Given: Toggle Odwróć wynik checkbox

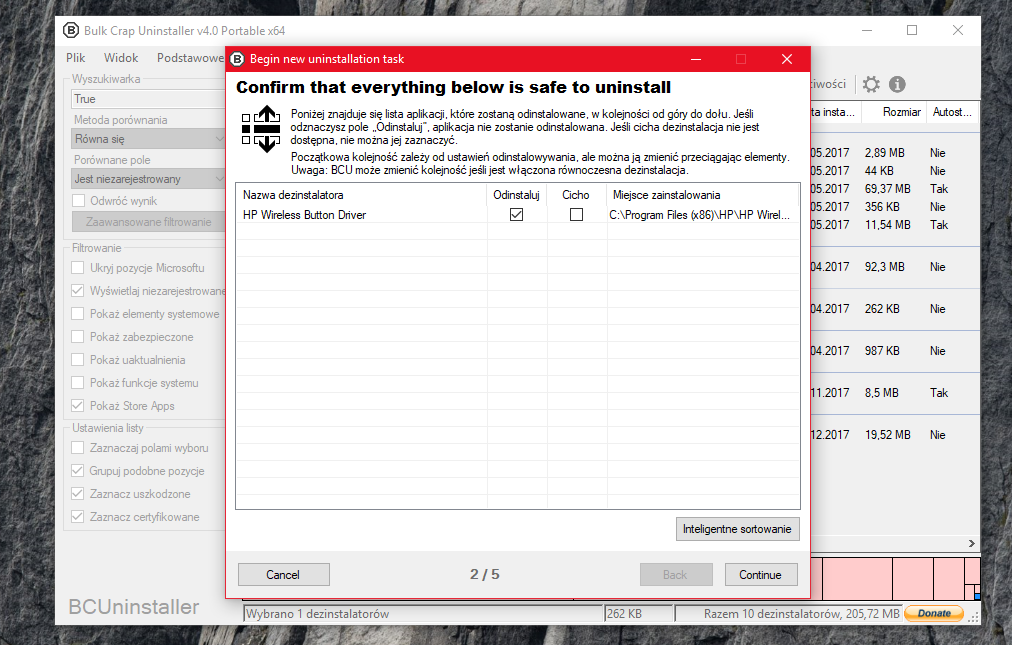Looking at the screenshot, I should [79, 201].
